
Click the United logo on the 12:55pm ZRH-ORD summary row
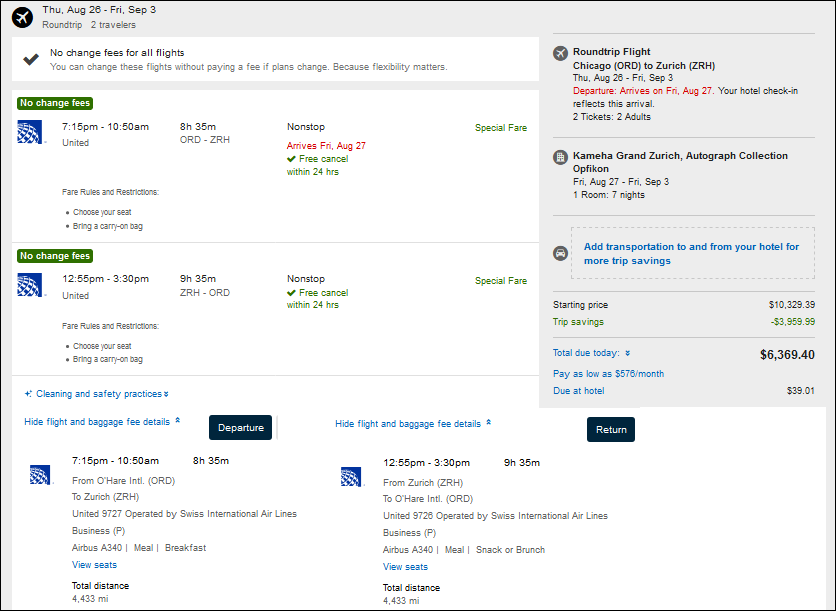pyautogui.click(x=30, y=285)
